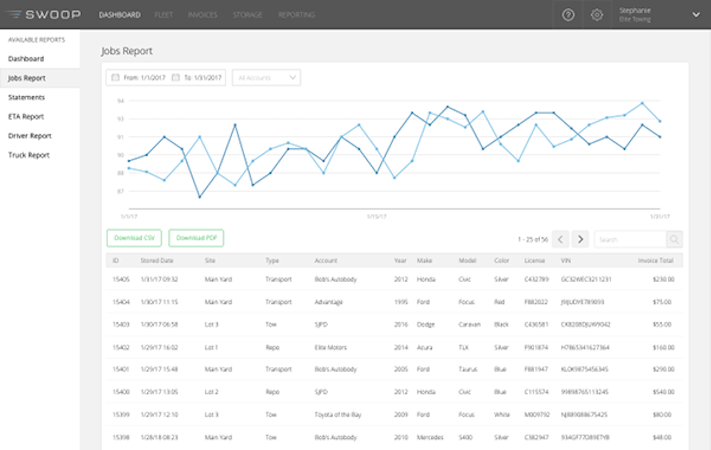
Task: Go to previous page of results
Action: [560, 239]
